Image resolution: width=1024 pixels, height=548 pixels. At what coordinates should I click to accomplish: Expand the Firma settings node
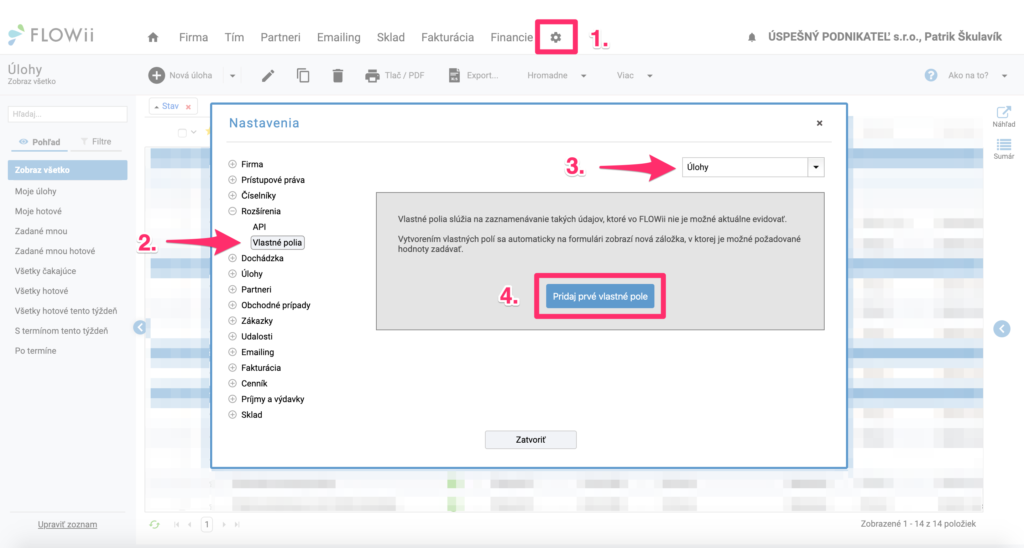[232, 164]
